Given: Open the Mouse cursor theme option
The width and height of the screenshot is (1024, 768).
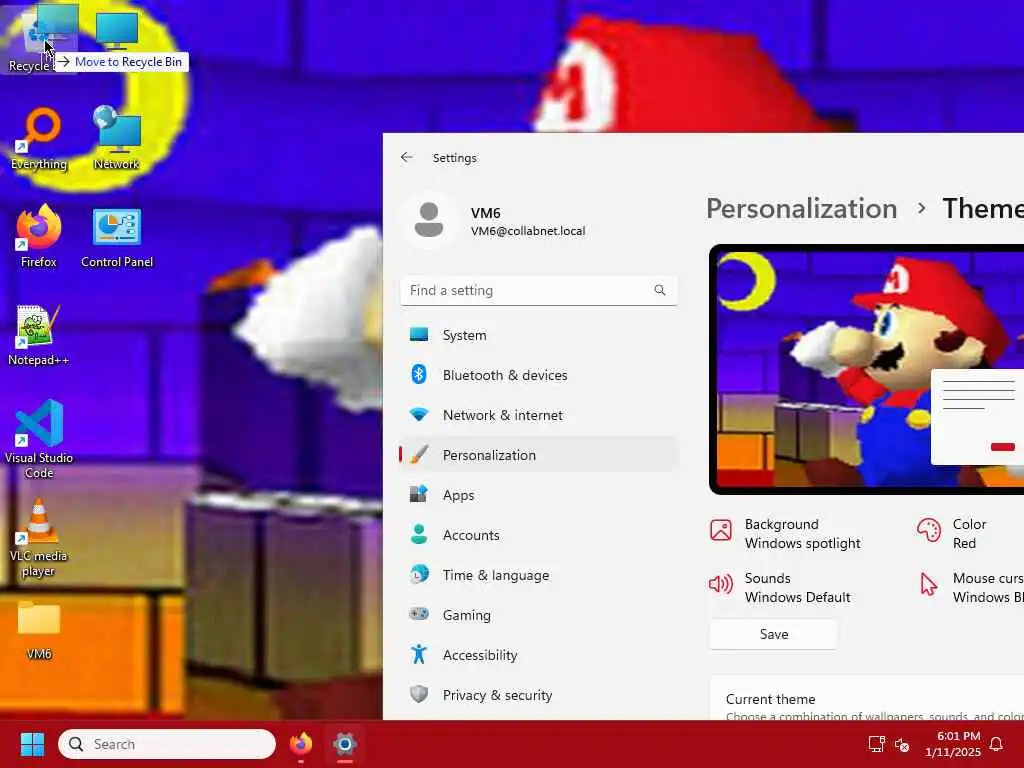Looking at the screenshot, I should tap(971, 587).
